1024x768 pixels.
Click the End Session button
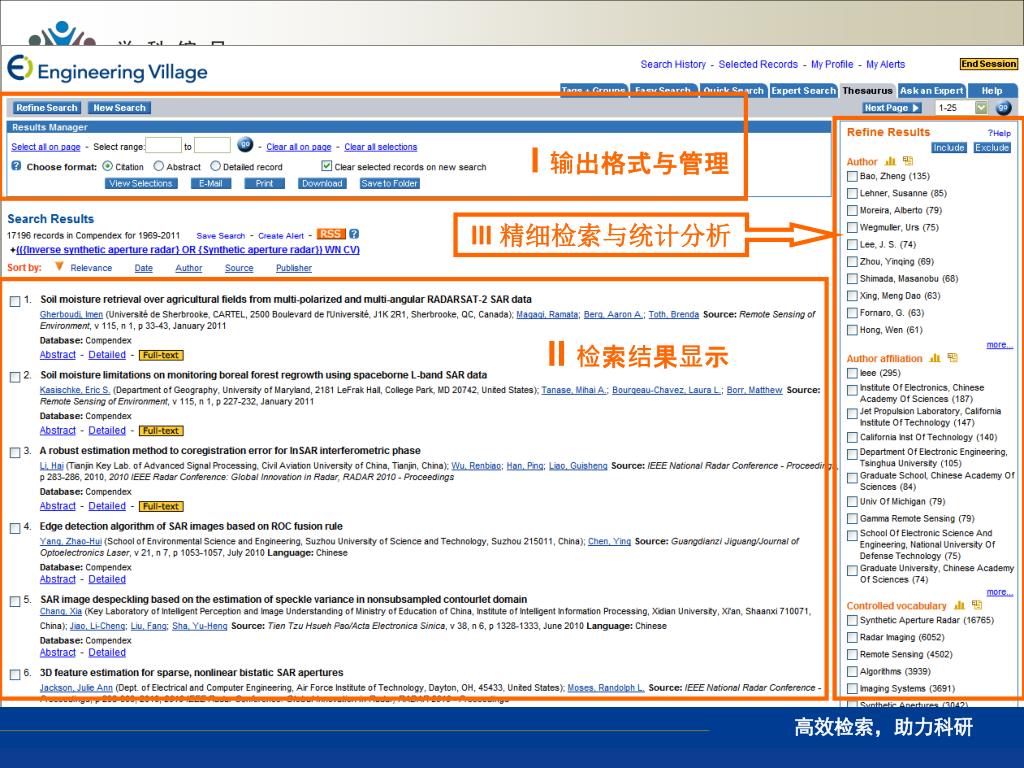click(988, 64)
